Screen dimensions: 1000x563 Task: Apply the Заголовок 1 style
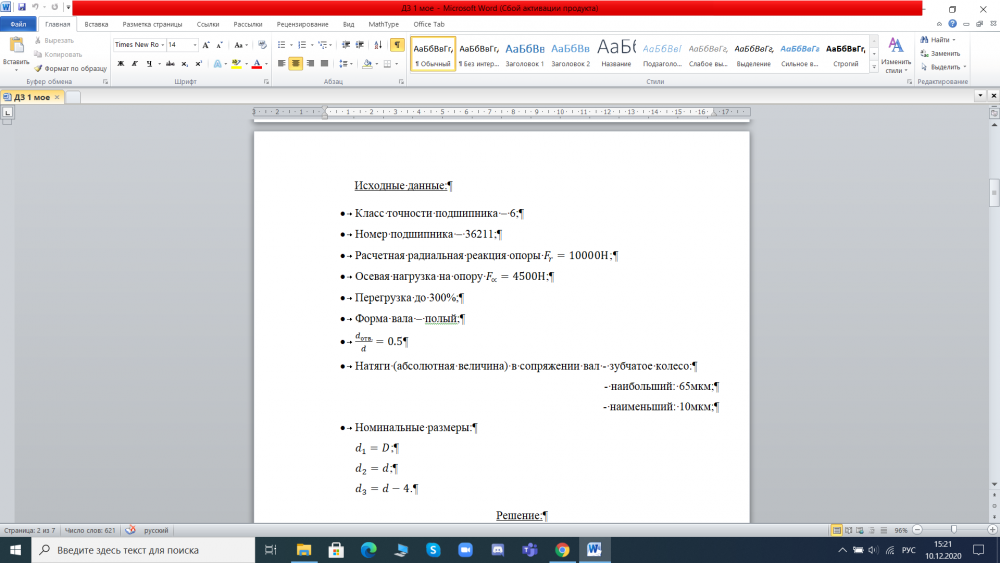[525, 53]
